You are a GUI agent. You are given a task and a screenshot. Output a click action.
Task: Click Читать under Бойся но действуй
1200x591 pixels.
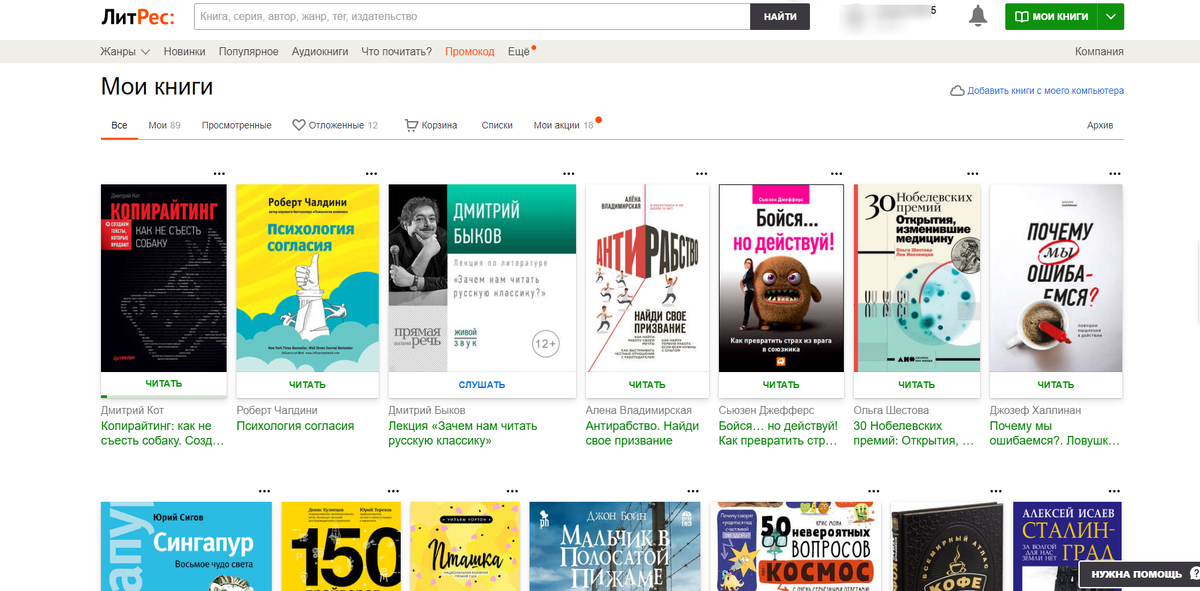coord(781,385)
